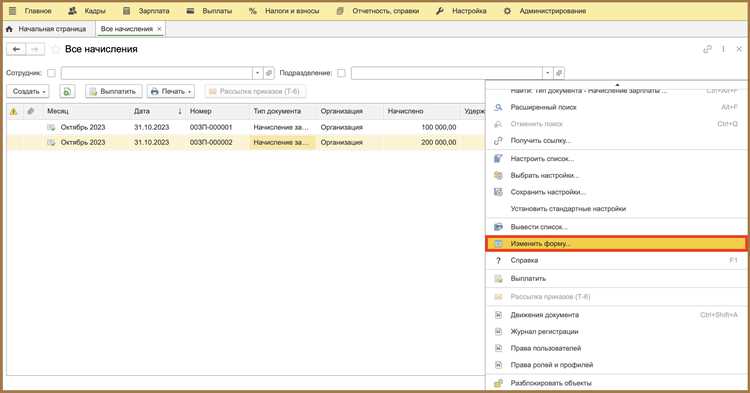Enable the Подразделение filter checkbox
Screen dimensions: 750x393
pyautogui.click(x=341, y=73)
